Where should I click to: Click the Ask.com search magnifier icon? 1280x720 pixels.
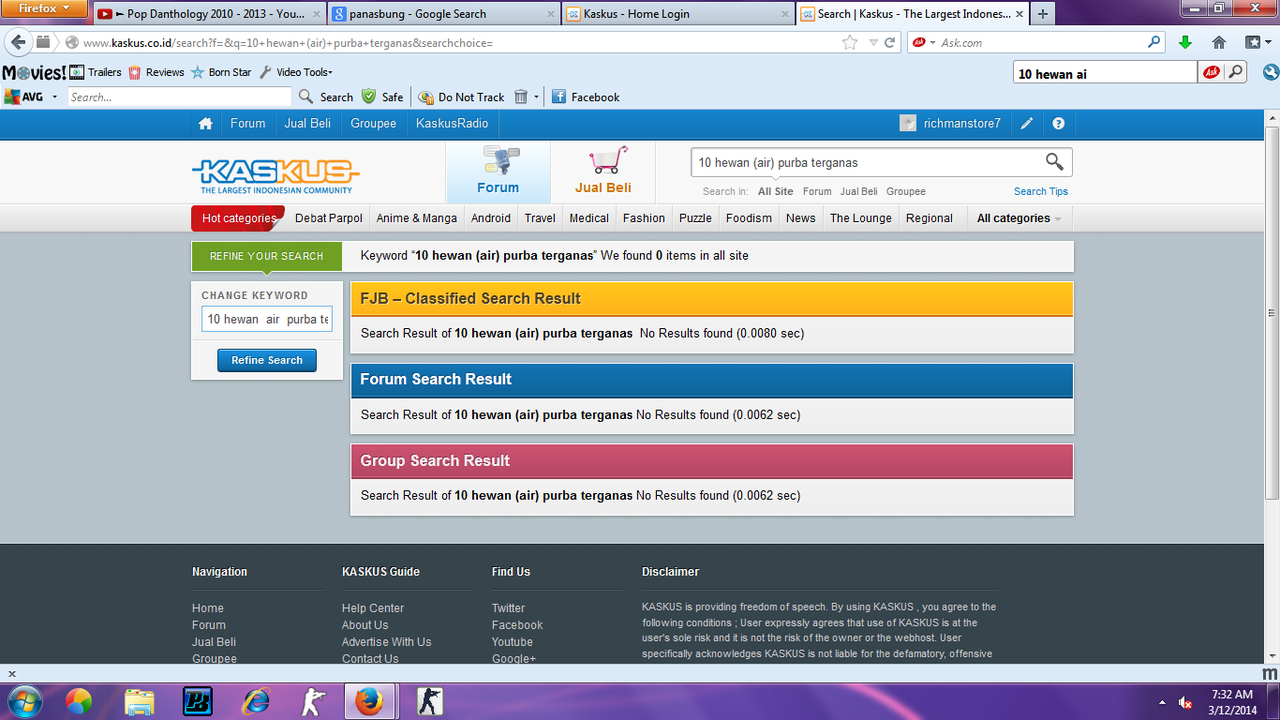click(x=1155, y=42)
